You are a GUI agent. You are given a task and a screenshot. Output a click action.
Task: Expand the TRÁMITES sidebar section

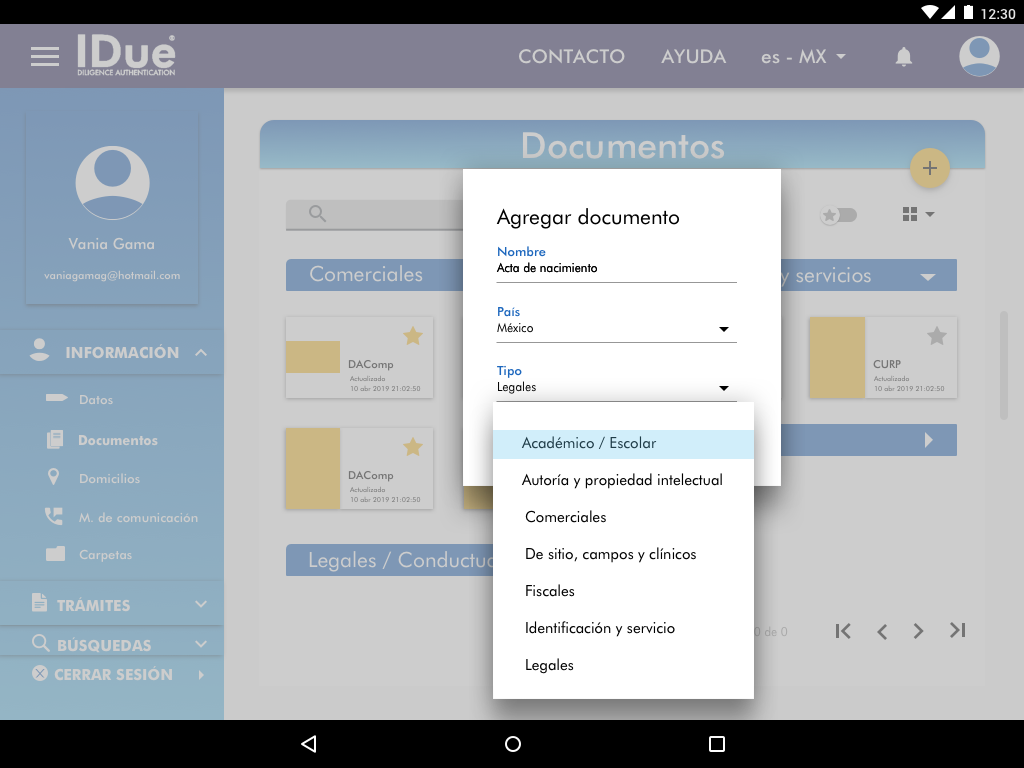pos(118,605)
